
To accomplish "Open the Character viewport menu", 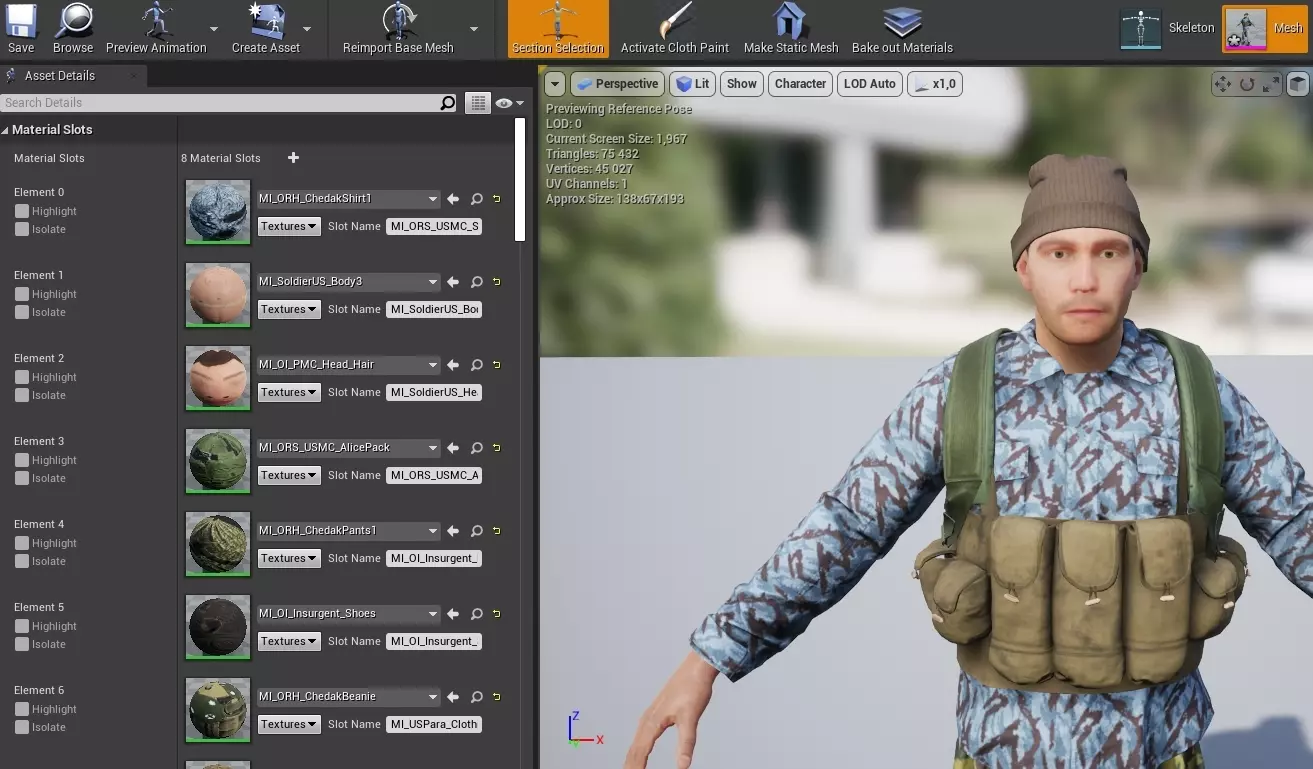I will (x=800, y=84).
